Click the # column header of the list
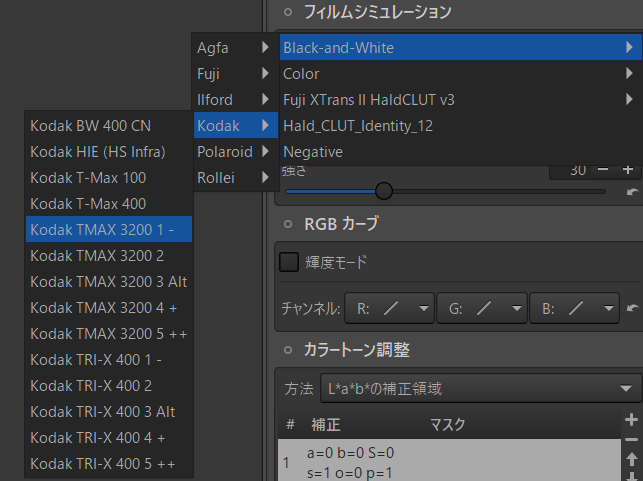 pos(290,424)
